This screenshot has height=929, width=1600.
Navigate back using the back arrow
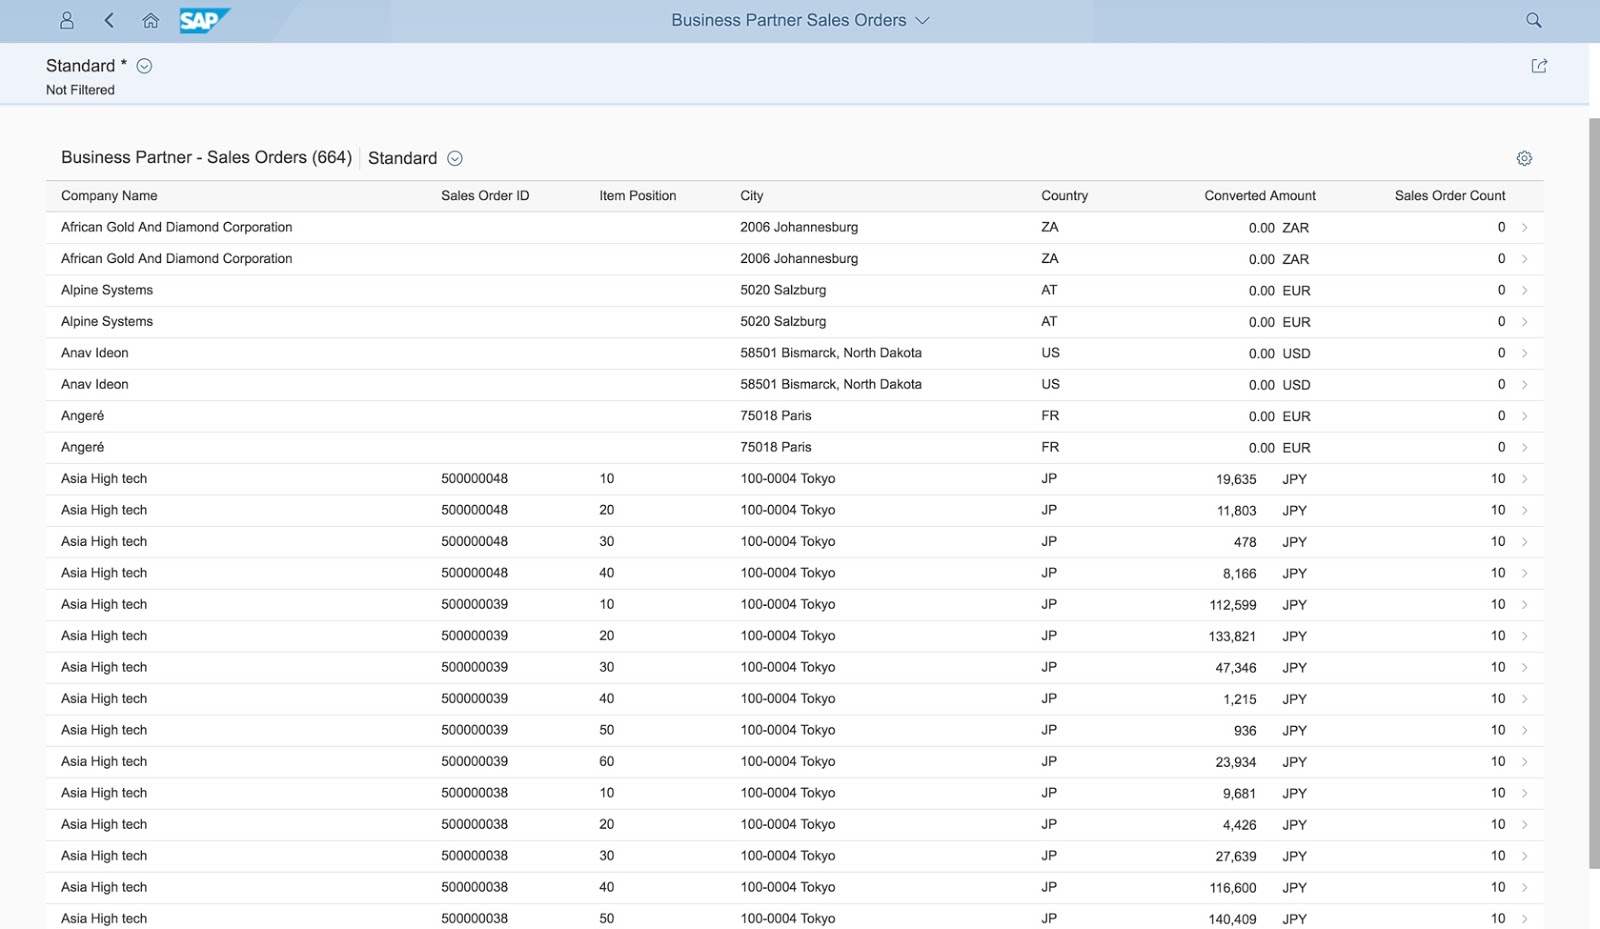(x=109, y=20)
